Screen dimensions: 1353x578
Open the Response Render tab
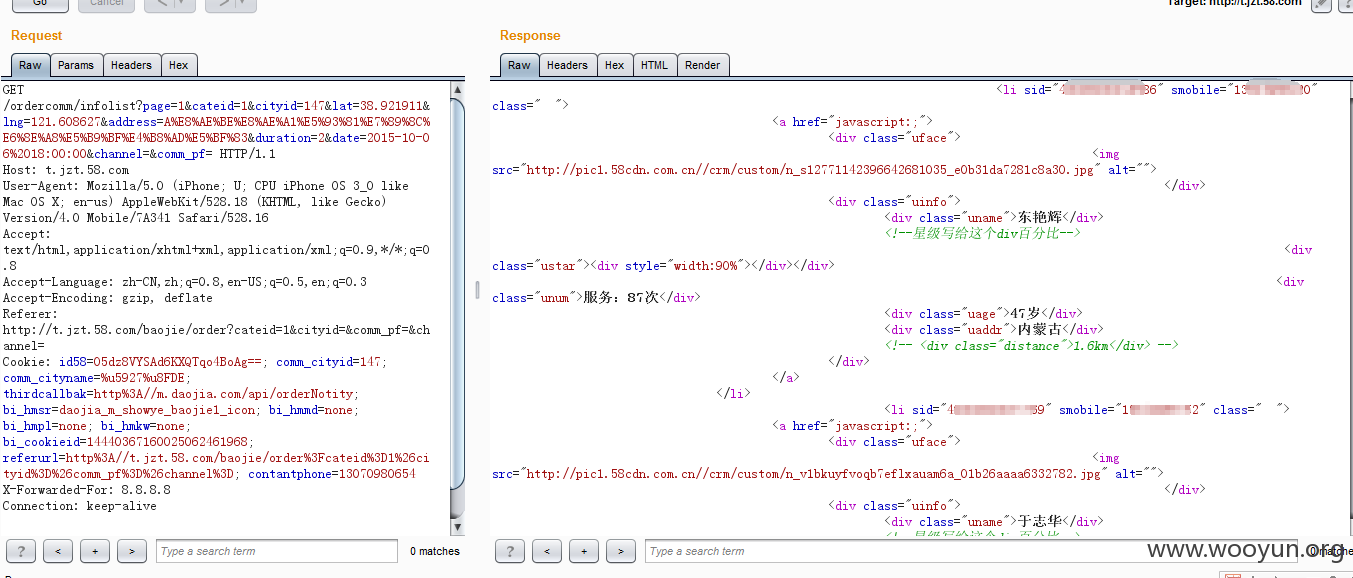[703, 65]
